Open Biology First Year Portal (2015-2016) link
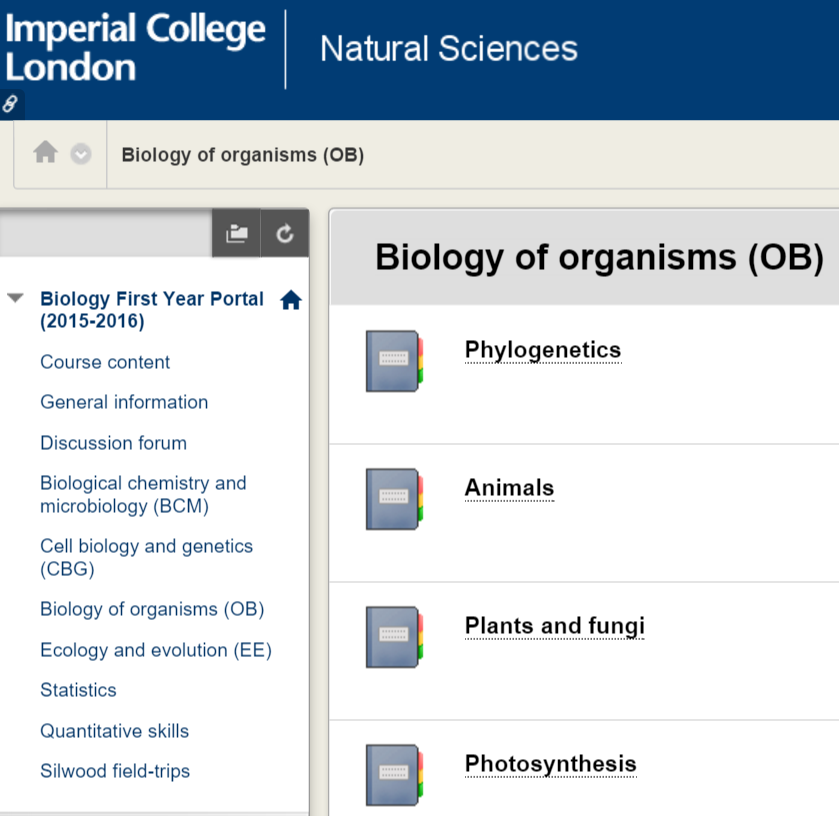 (151, 310)
